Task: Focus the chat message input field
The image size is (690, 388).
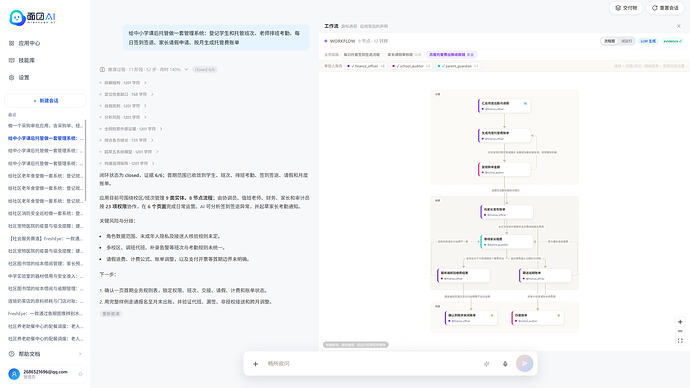Action: tap(372, 364)
